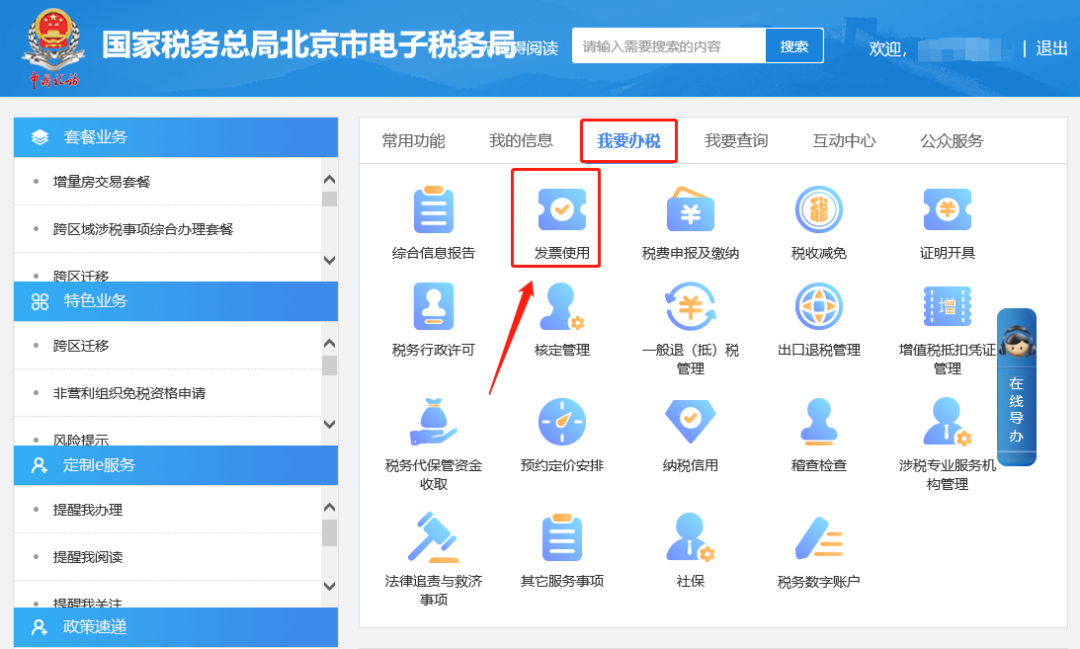Click the 定制e服务 section header
The height and width of the screenshot is (649, 1080).
point(176,465)
